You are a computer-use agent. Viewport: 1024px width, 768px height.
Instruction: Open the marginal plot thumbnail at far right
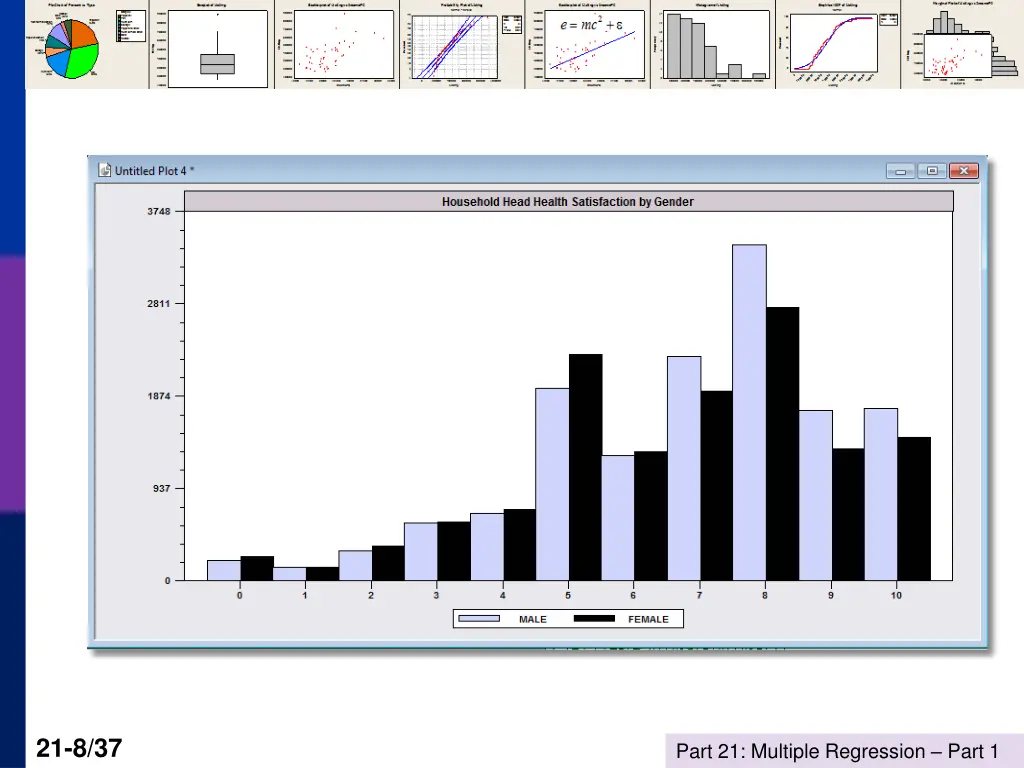963,44
